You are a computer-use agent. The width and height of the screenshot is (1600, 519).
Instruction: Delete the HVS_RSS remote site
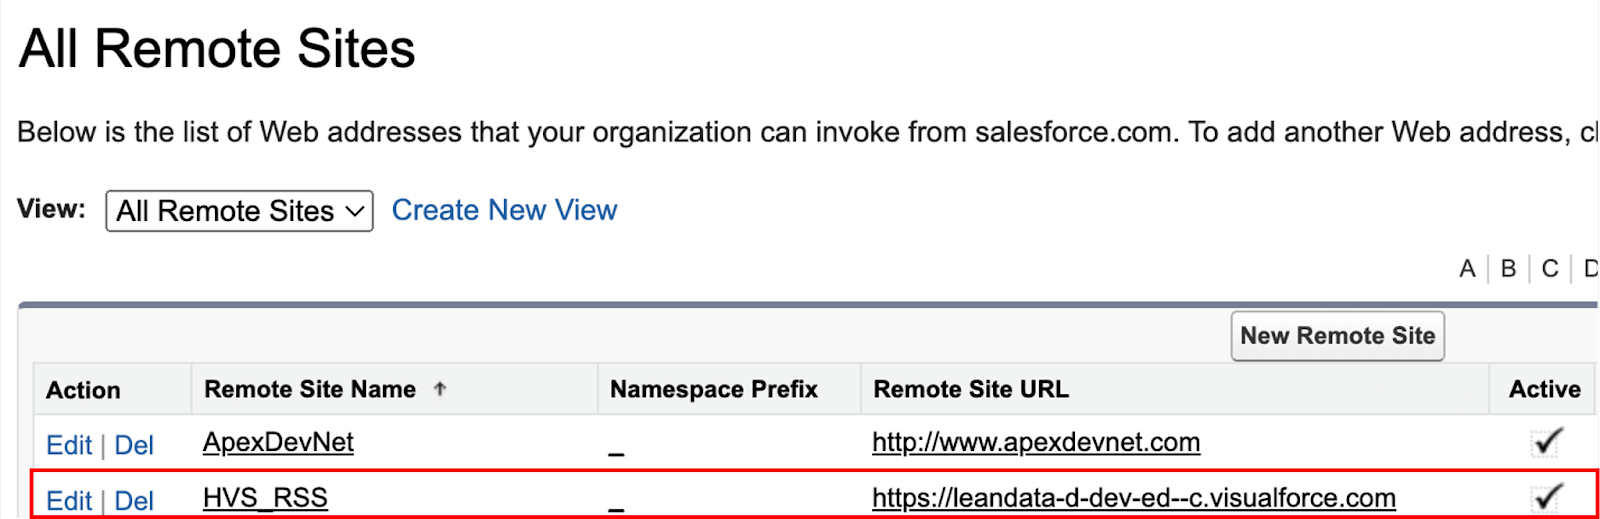tap(134, 501)
